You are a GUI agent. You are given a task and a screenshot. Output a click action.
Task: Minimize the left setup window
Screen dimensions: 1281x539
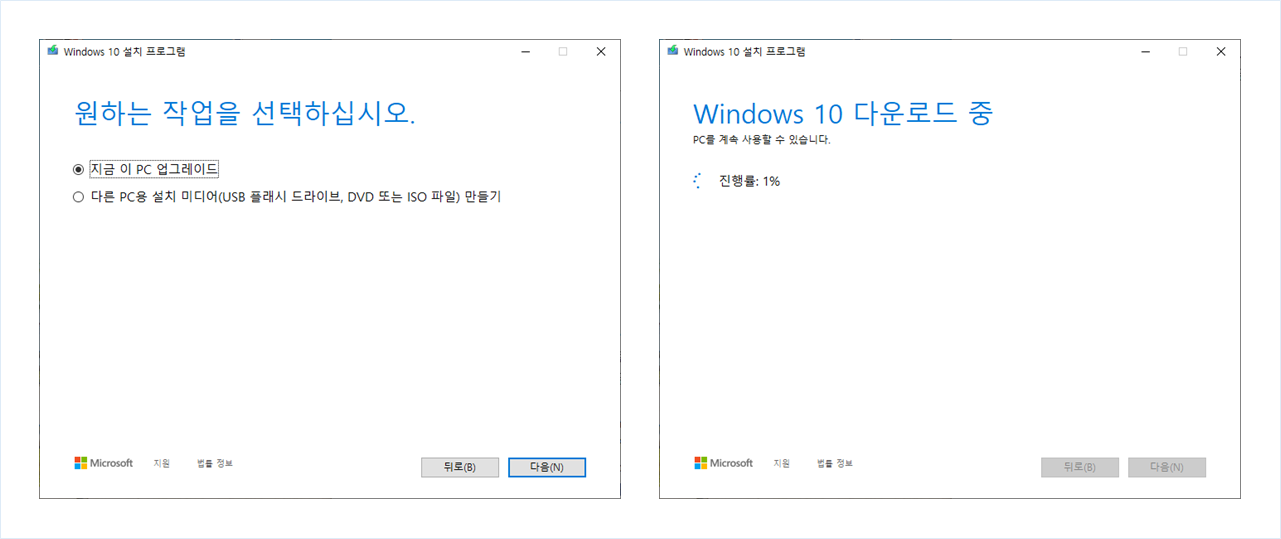(525, 51)
